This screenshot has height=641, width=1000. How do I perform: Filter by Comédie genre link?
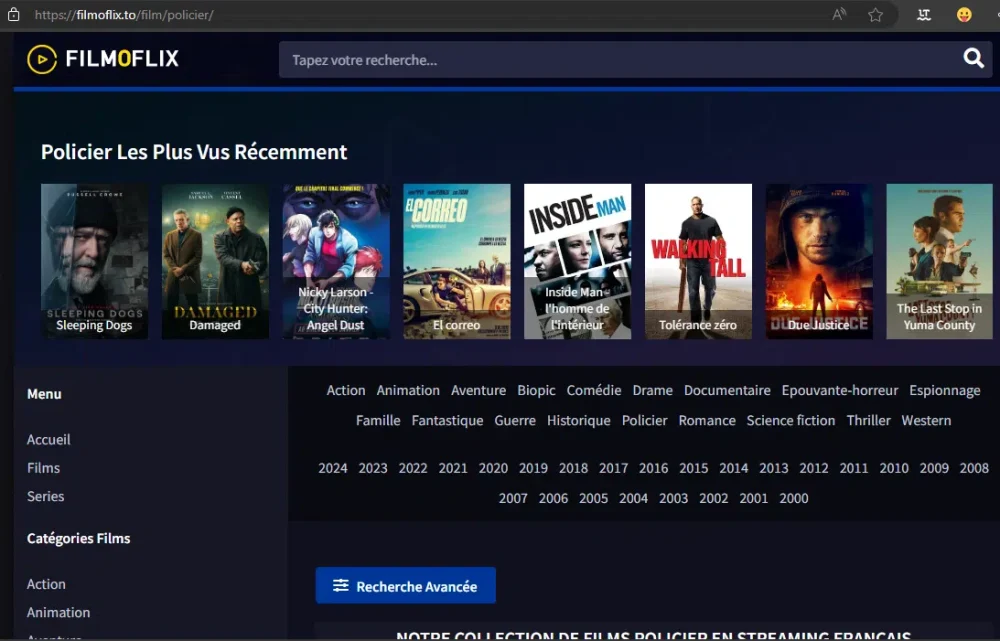pyautogui.click(x=594, y=390)
